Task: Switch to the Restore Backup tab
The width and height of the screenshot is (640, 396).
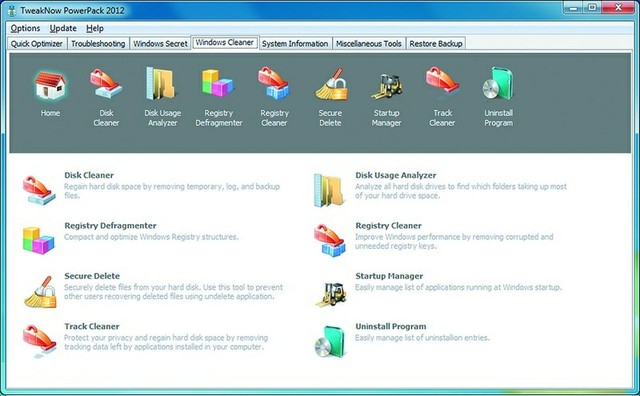Action: point(436,44)
